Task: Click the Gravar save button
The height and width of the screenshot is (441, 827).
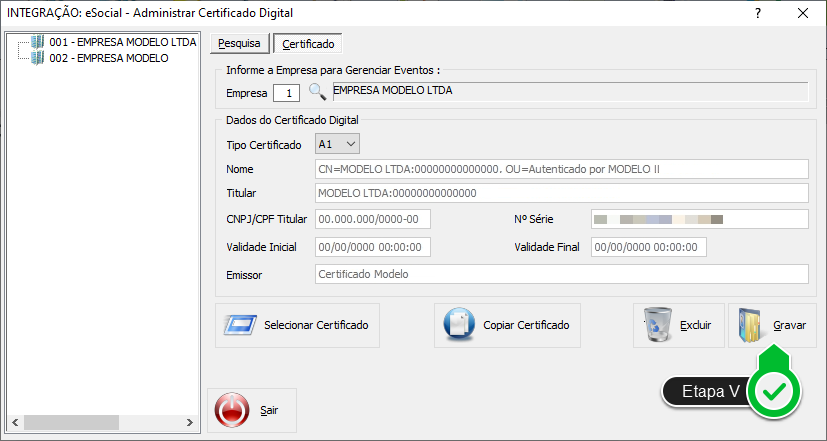Action: [772, 325]
